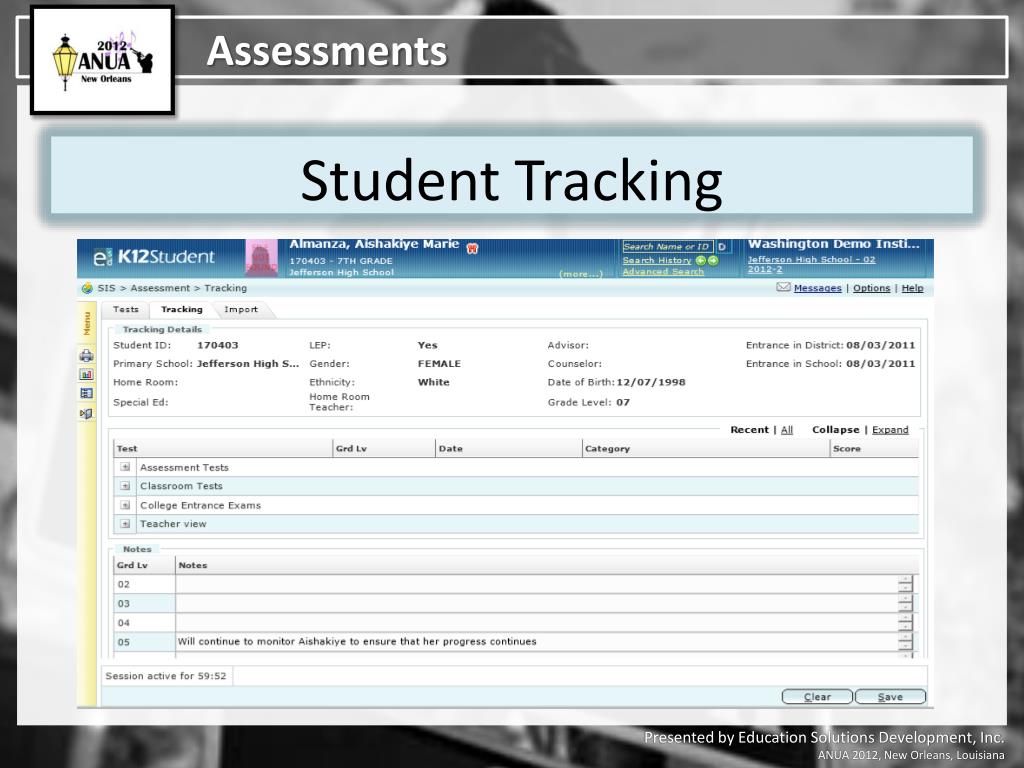The image size is (1024, 768).
Task: Click the Category column header
Action: (706, 449)
